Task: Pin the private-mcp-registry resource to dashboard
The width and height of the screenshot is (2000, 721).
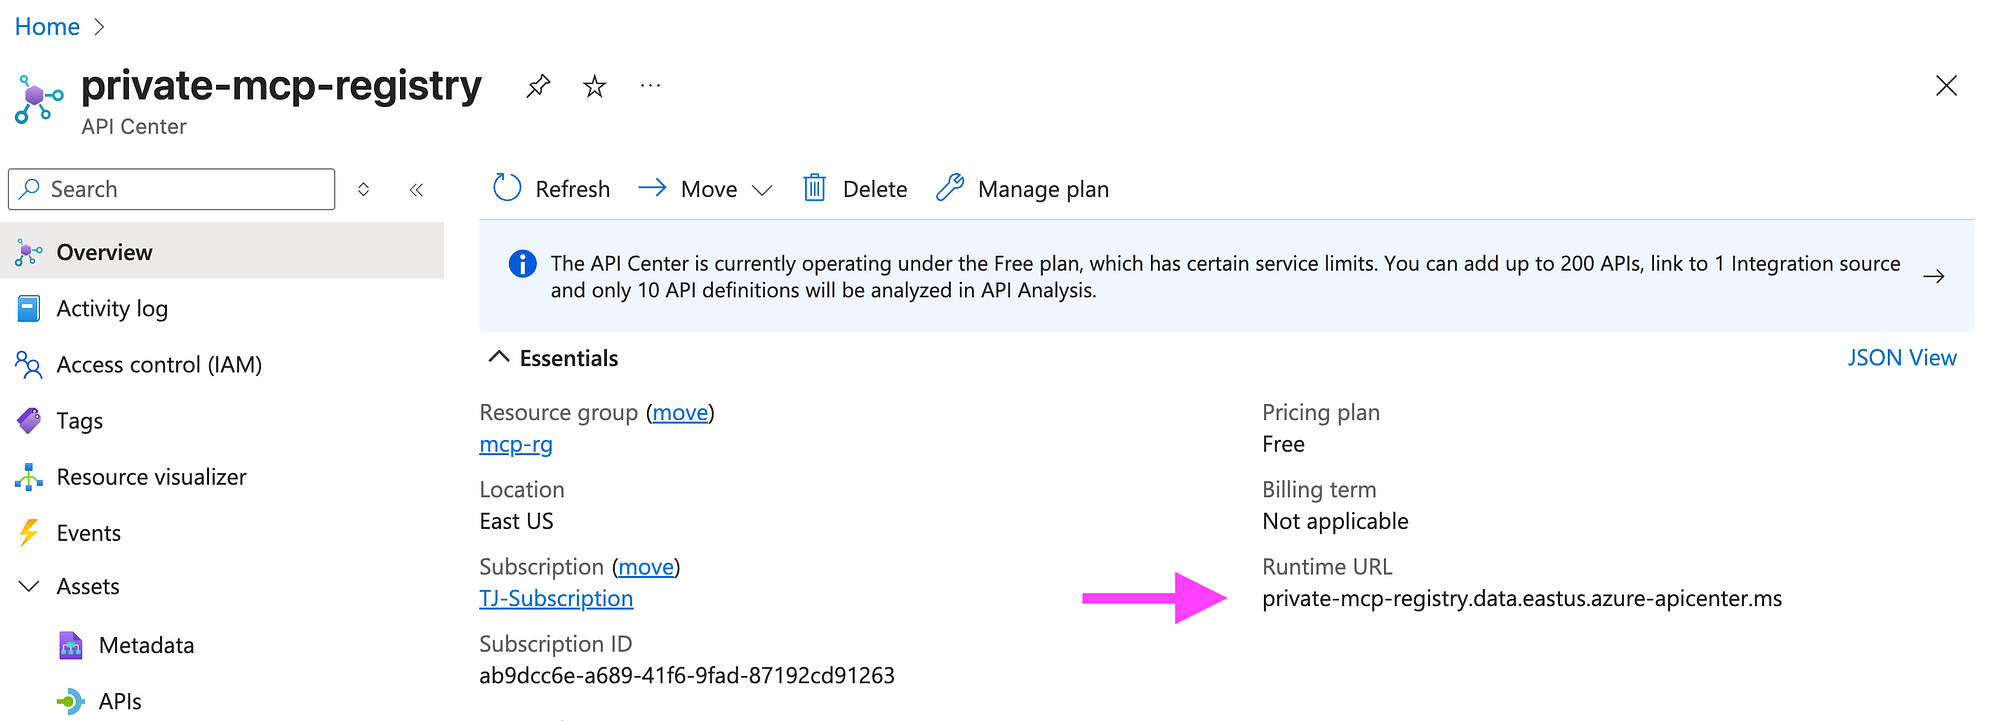Action: coord(538,87)
